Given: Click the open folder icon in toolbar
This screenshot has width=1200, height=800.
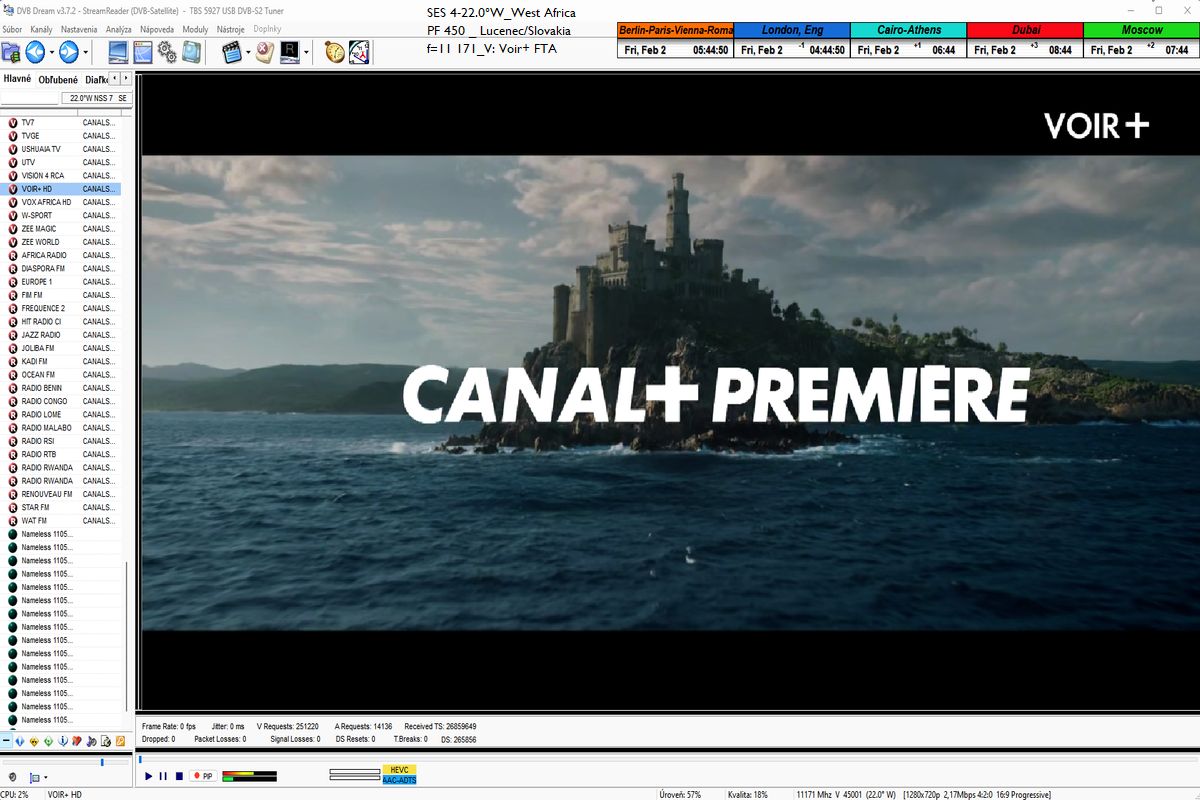Looking at the screenshot, I should point(11,52).
